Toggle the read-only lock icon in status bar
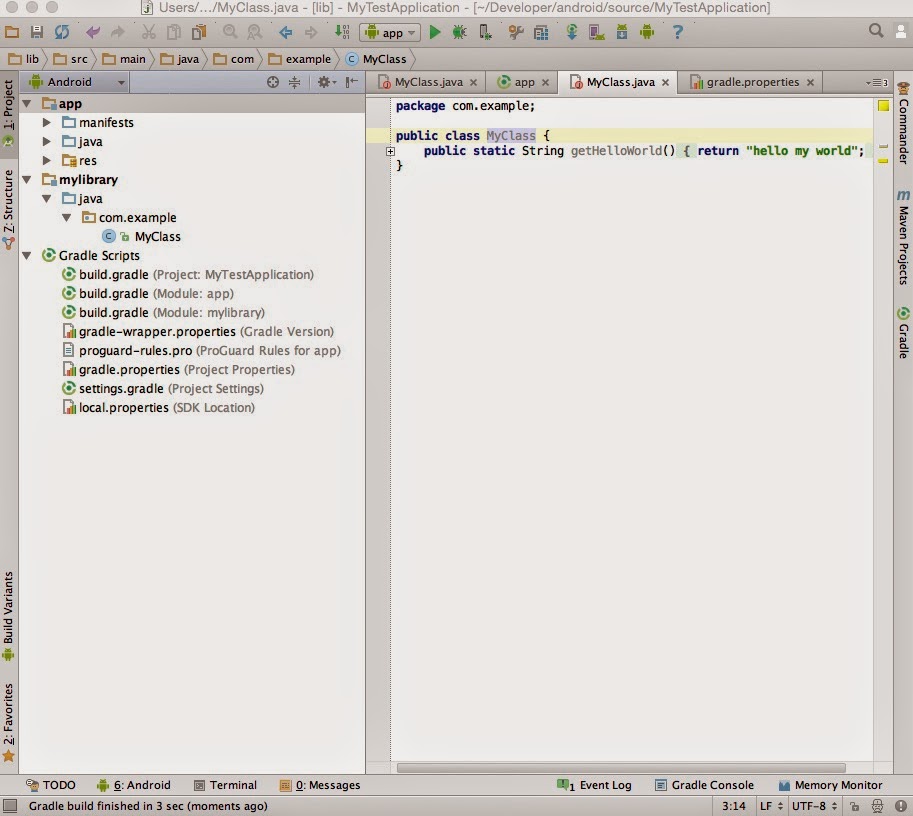 point(854,806)
